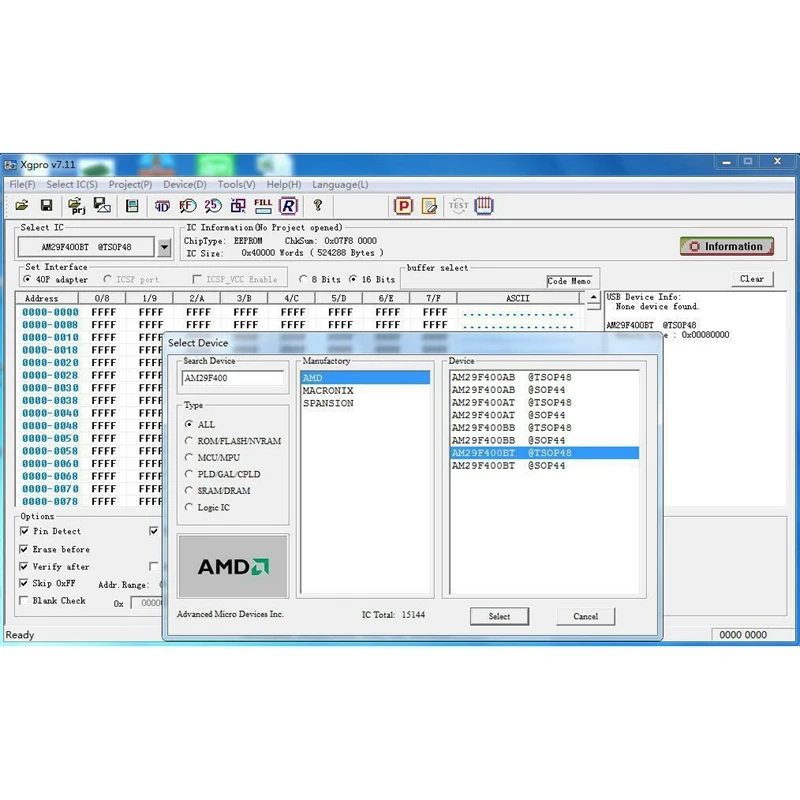Select PLD/GAL/CPLD type radio
800x800 pixels.
pyautogui.click(x=189, y=474)
